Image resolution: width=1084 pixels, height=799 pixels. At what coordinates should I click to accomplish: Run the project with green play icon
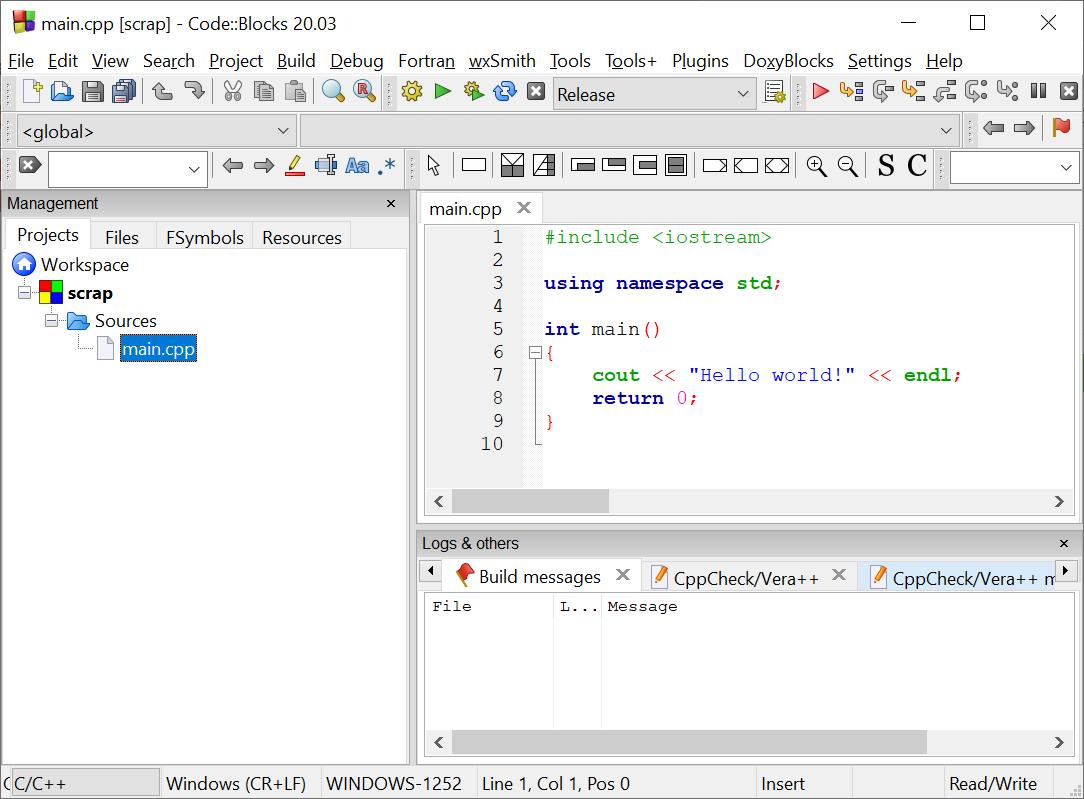click(x=443, y=92)
